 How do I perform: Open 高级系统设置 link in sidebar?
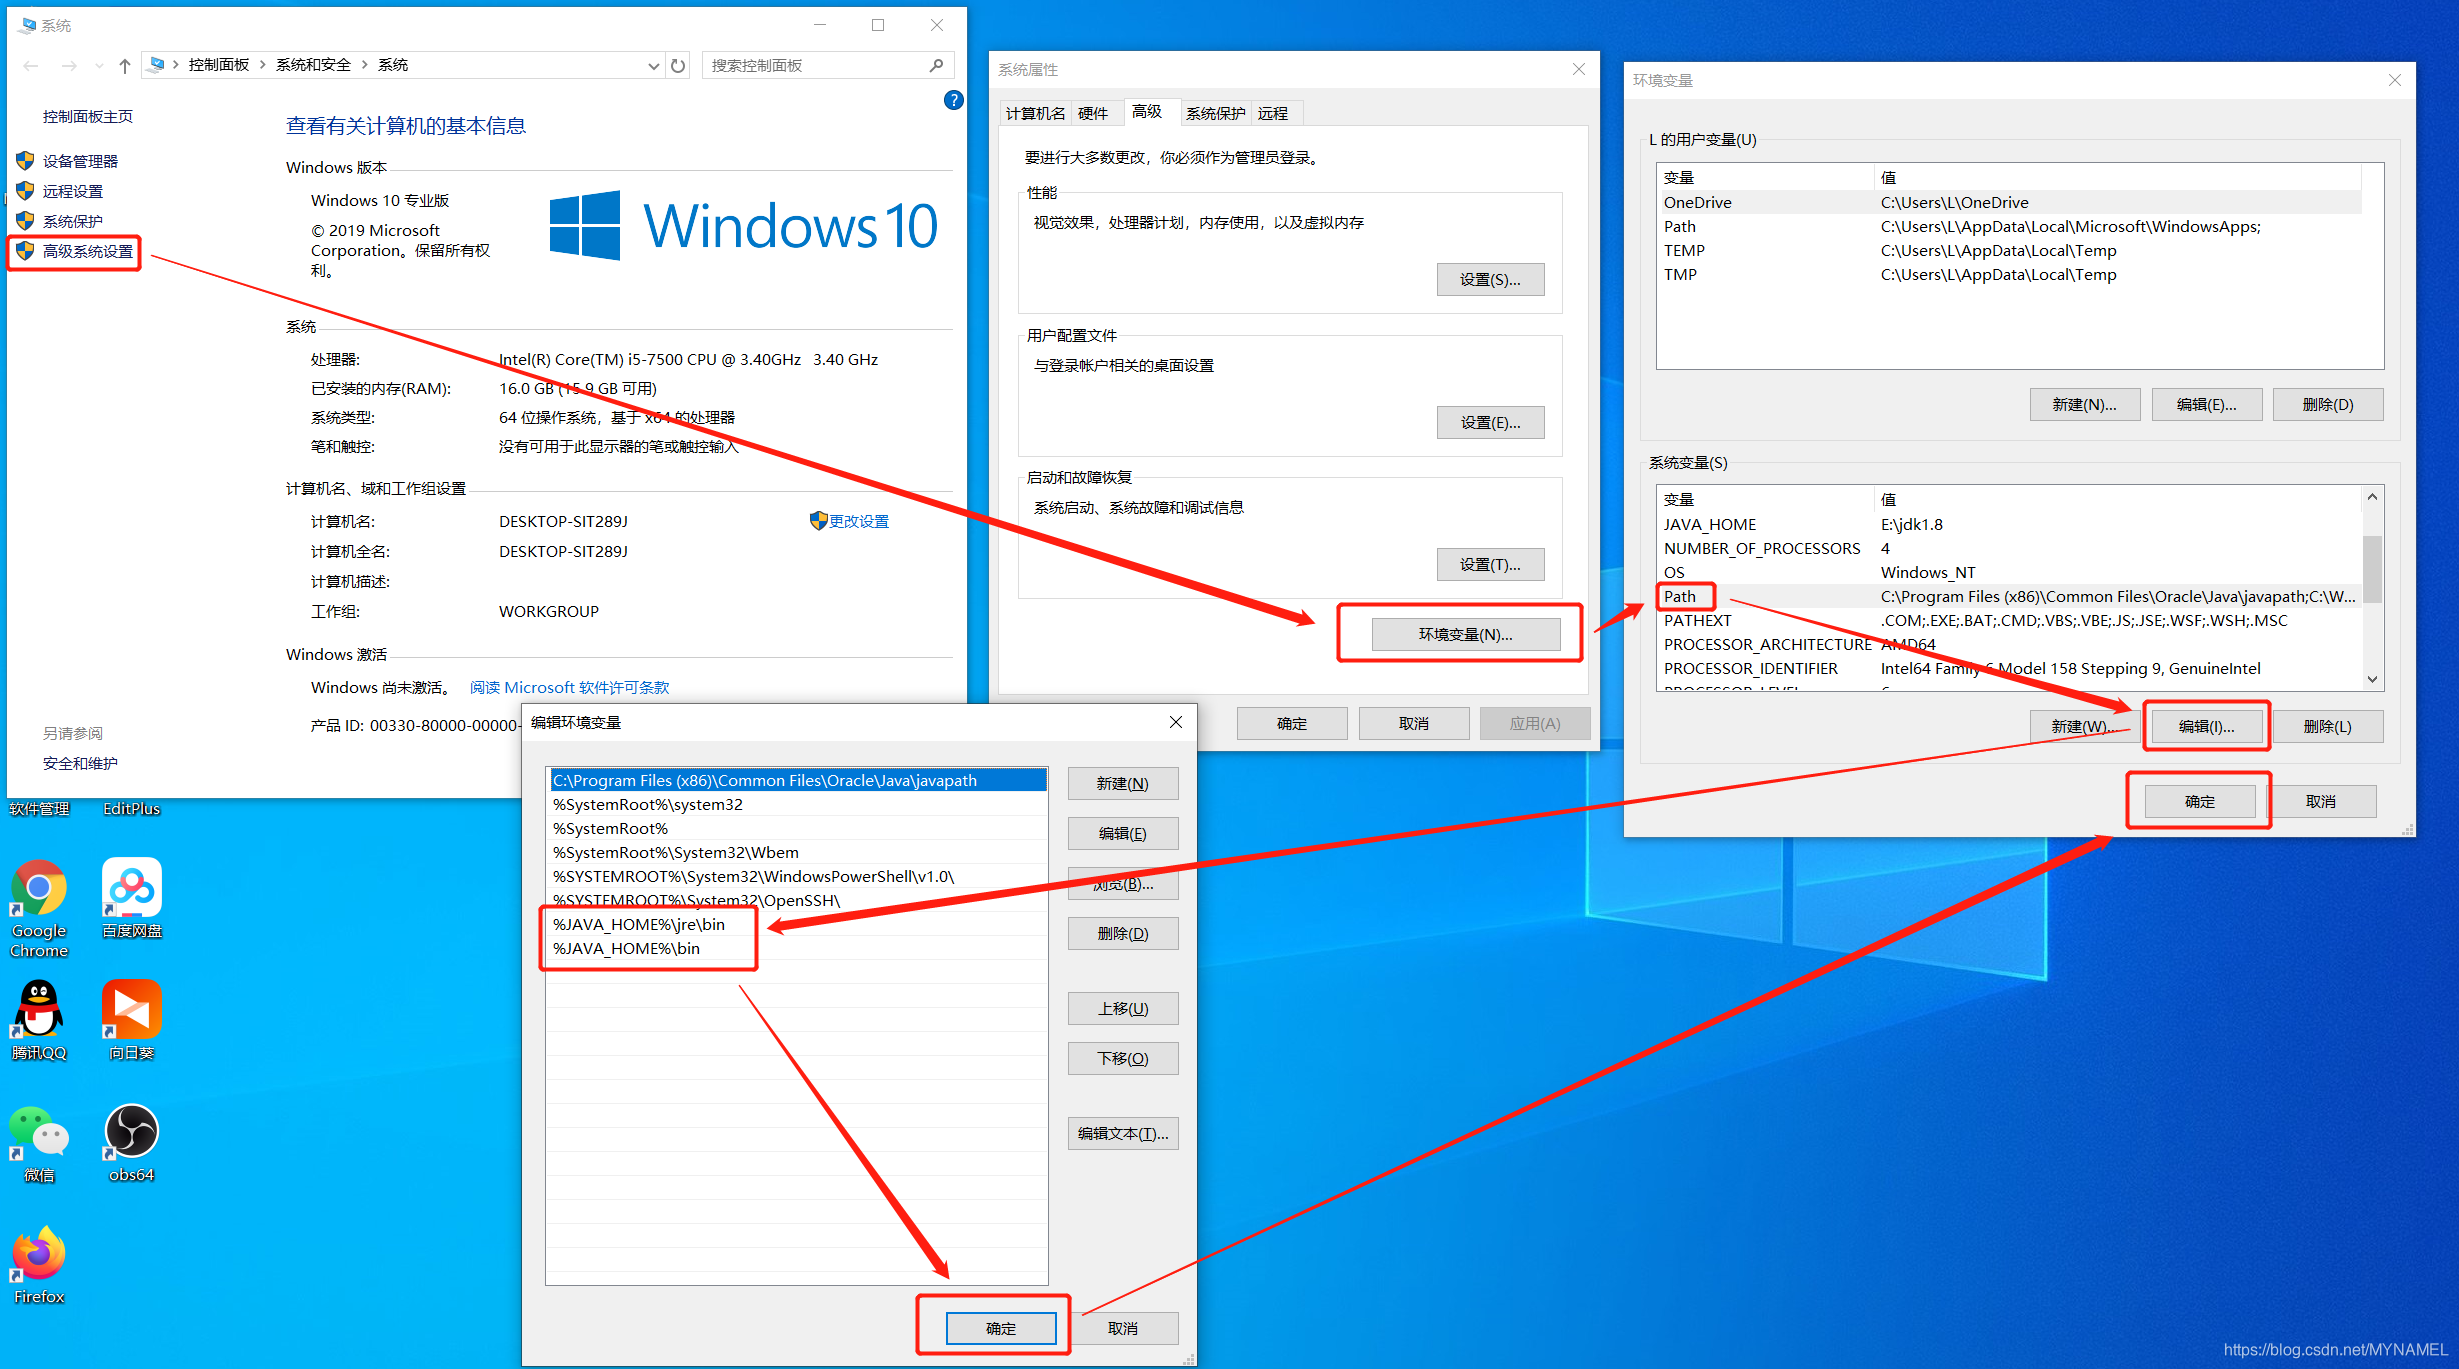tap(87, 252)
